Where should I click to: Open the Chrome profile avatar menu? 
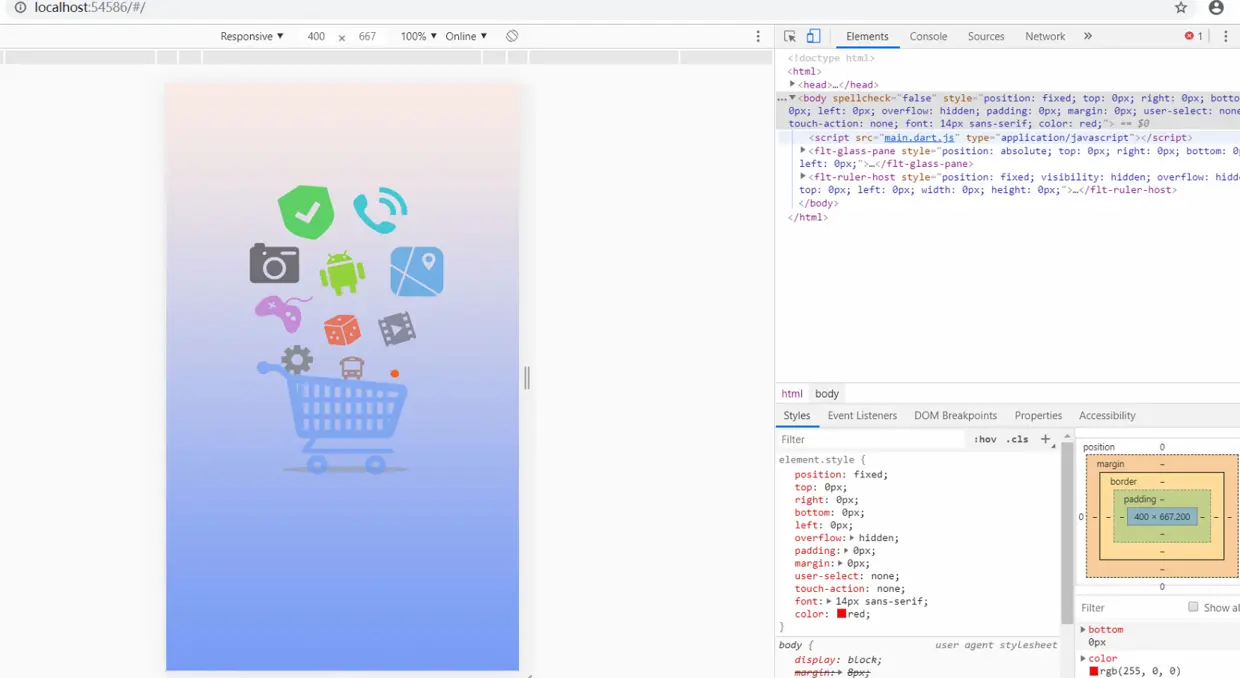pos(1216,8)
